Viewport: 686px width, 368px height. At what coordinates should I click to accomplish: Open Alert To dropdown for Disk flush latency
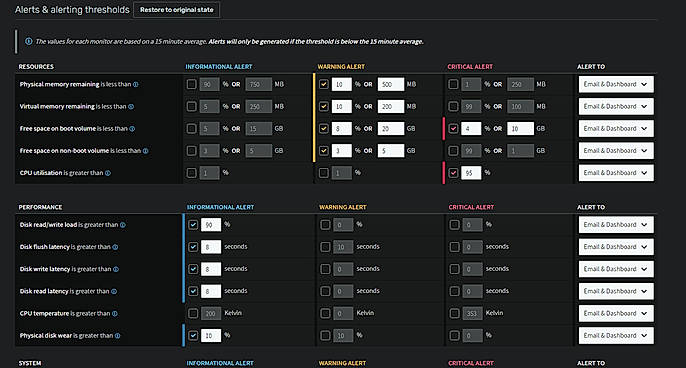(x=616, y=247)
